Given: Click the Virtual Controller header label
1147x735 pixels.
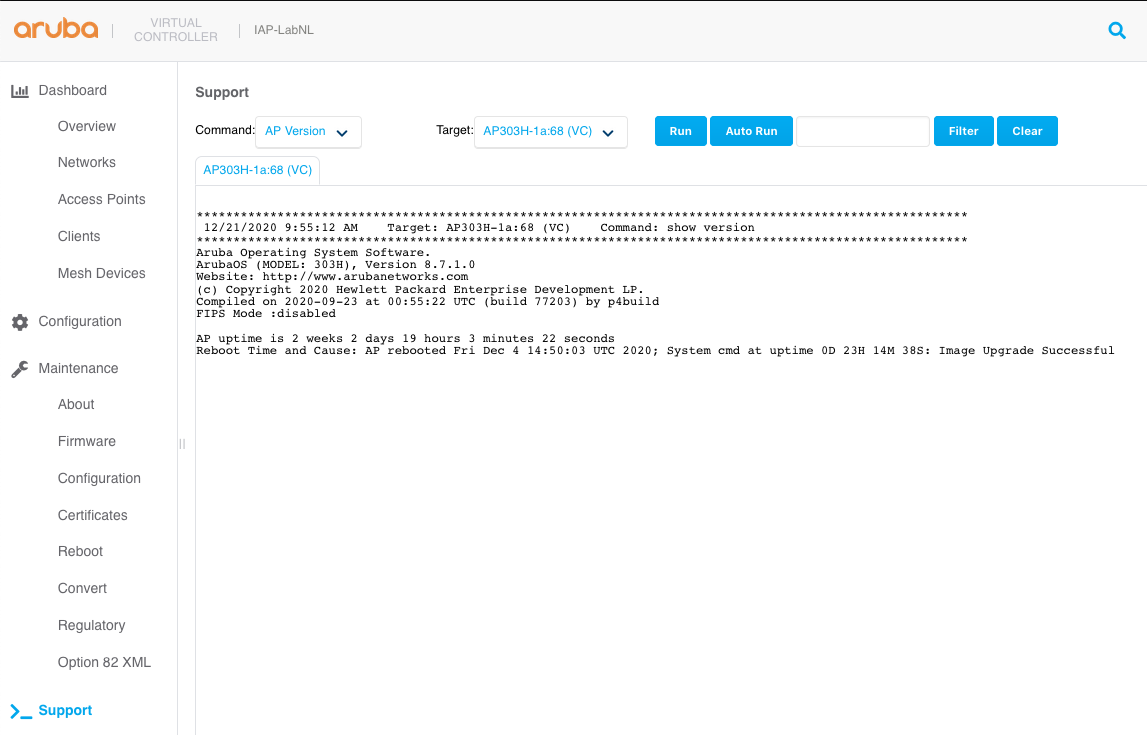Looking at the screenshot, I should pyautogui.click(x=176, y=30).
